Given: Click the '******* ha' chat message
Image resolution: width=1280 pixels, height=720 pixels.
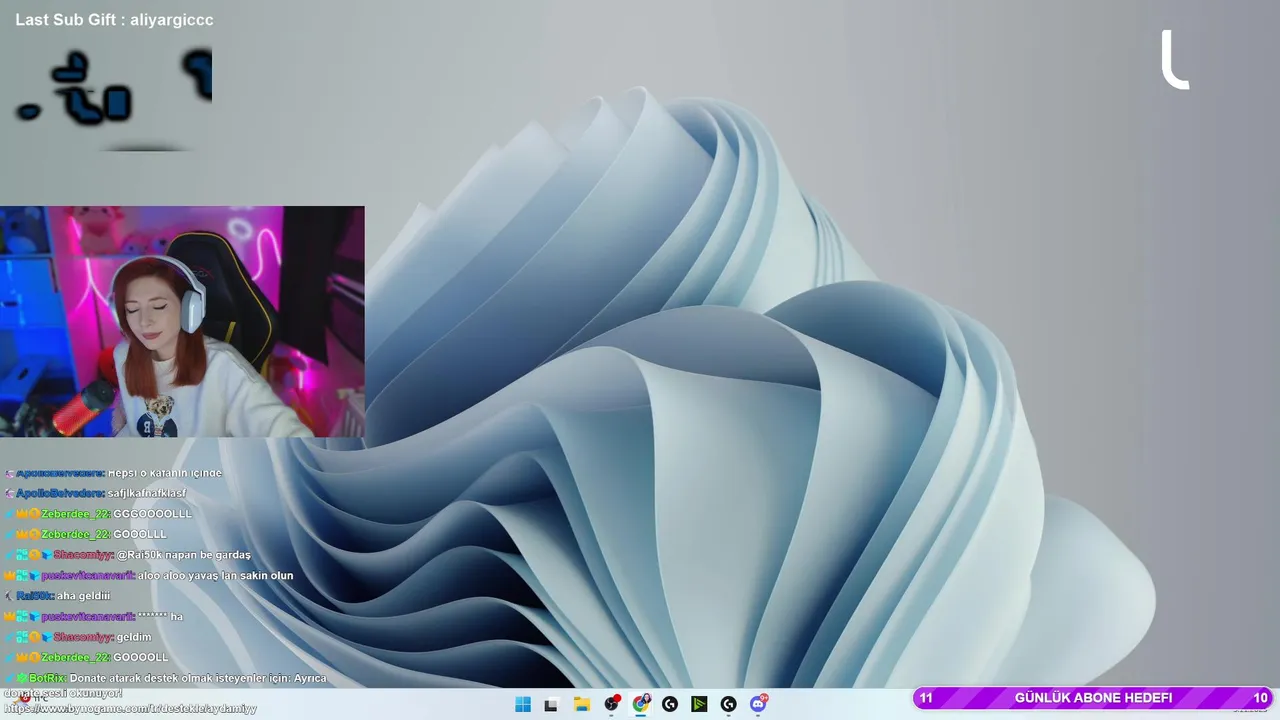Looking at the screenshot, I should coord(160,617).
